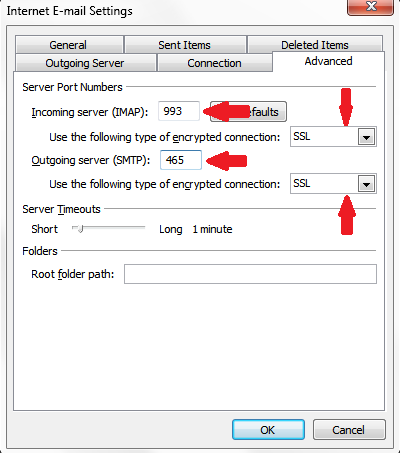
Task: Open outgoing server SSL combo box
Action: tap(333, 184)
